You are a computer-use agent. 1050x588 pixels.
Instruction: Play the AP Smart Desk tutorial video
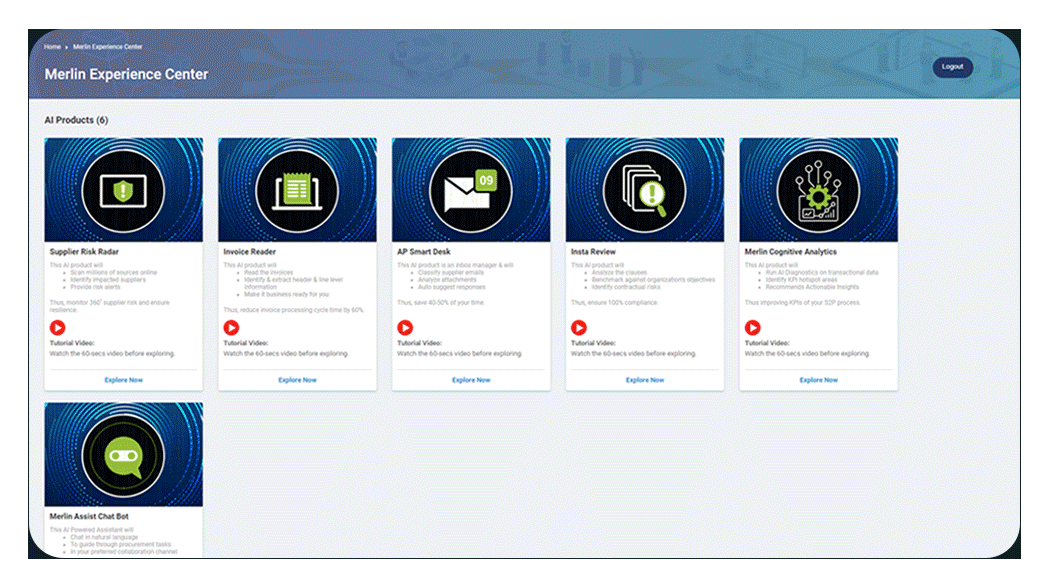[405, 327]
